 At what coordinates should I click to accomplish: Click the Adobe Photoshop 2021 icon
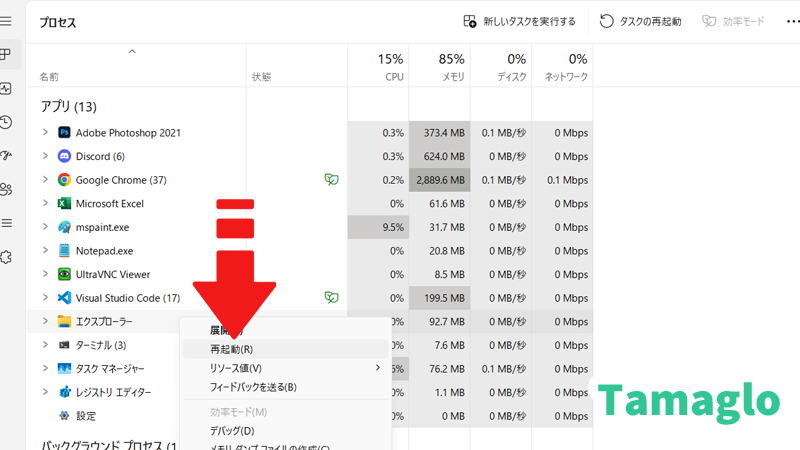64,133
